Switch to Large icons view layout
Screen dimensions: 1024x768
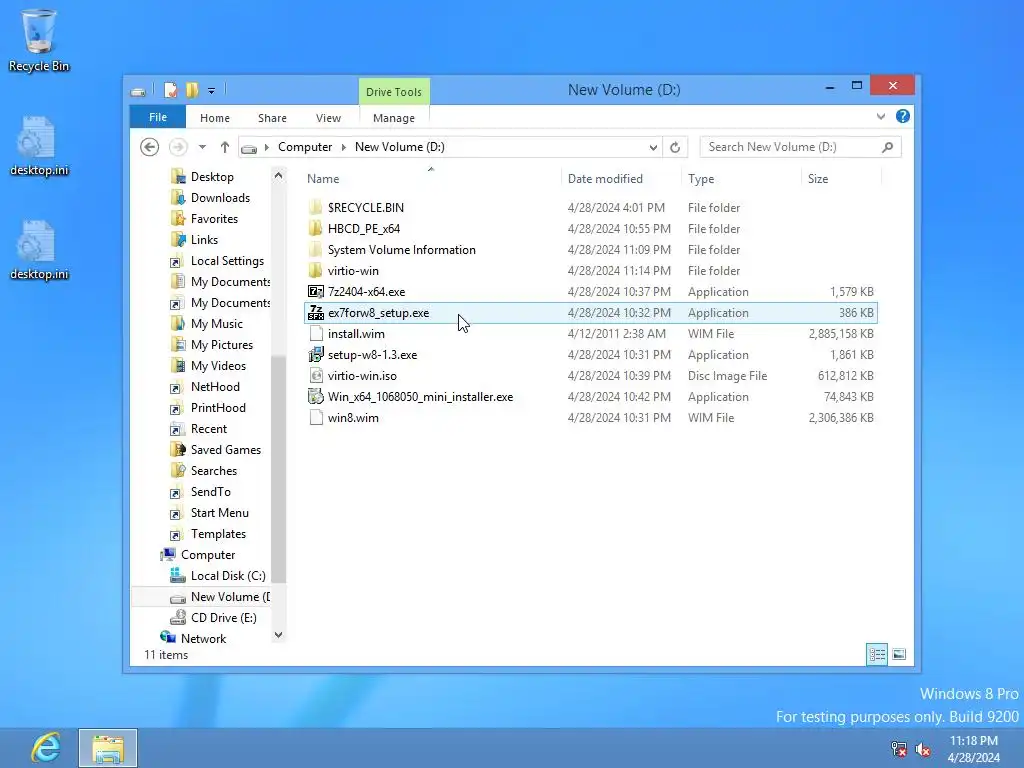(x=899, y=654)
